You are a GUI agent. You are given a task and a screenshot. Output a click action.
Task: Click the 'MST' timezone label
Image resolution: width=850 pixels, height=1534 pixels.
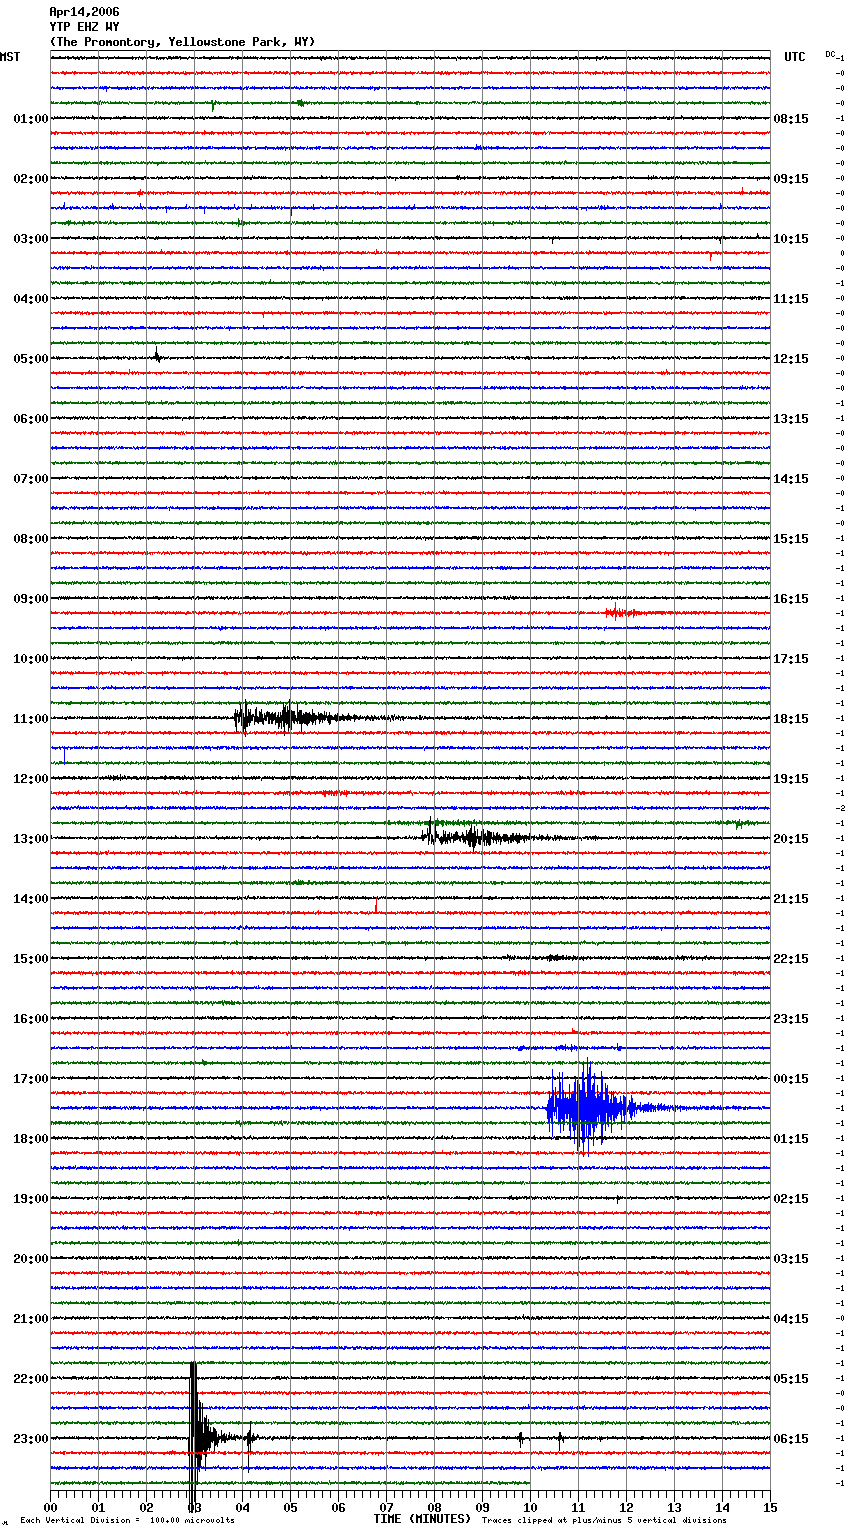[10, 57]
